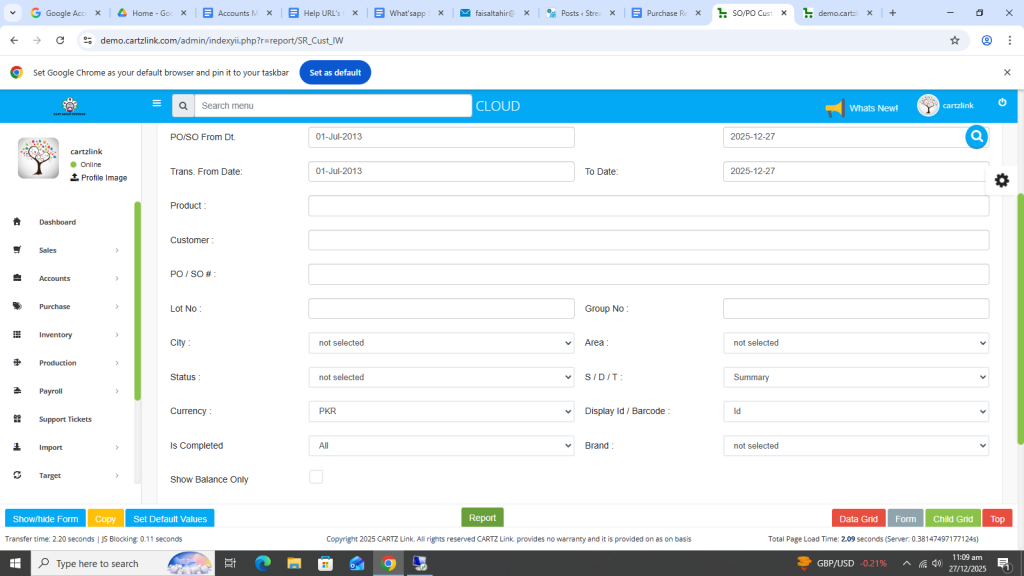Click the Product input field
Image resolution: width=1024 pixels, height=576 pixels.
click(648, 206)
